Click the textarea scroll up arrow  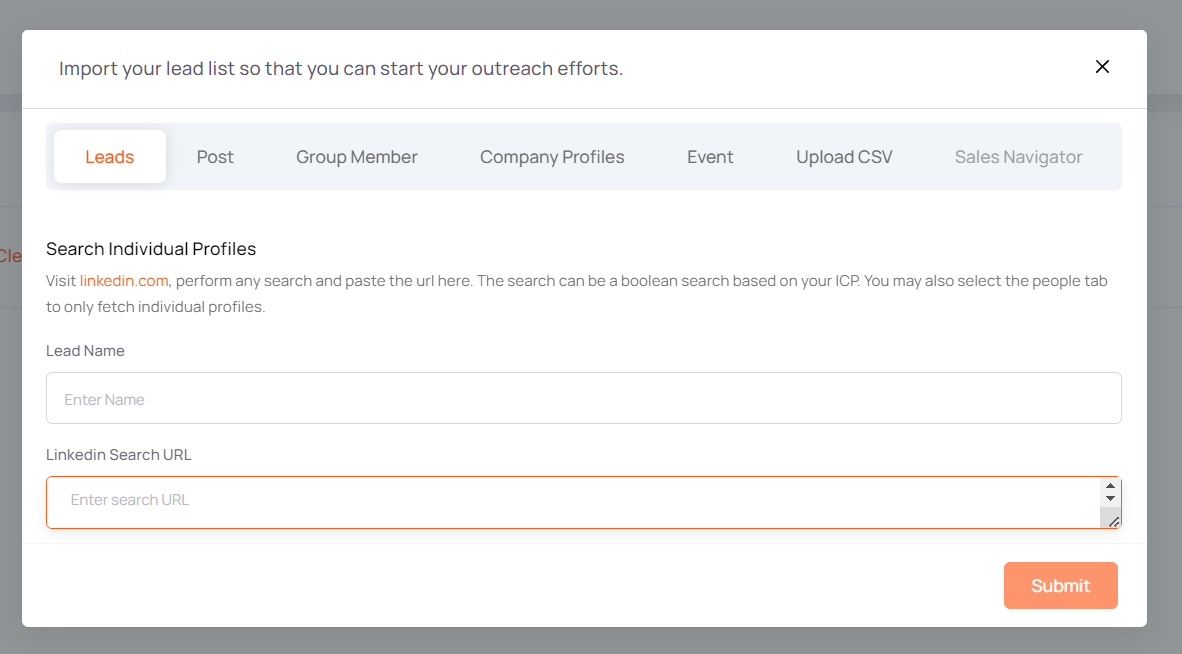tap(1110, 486)
